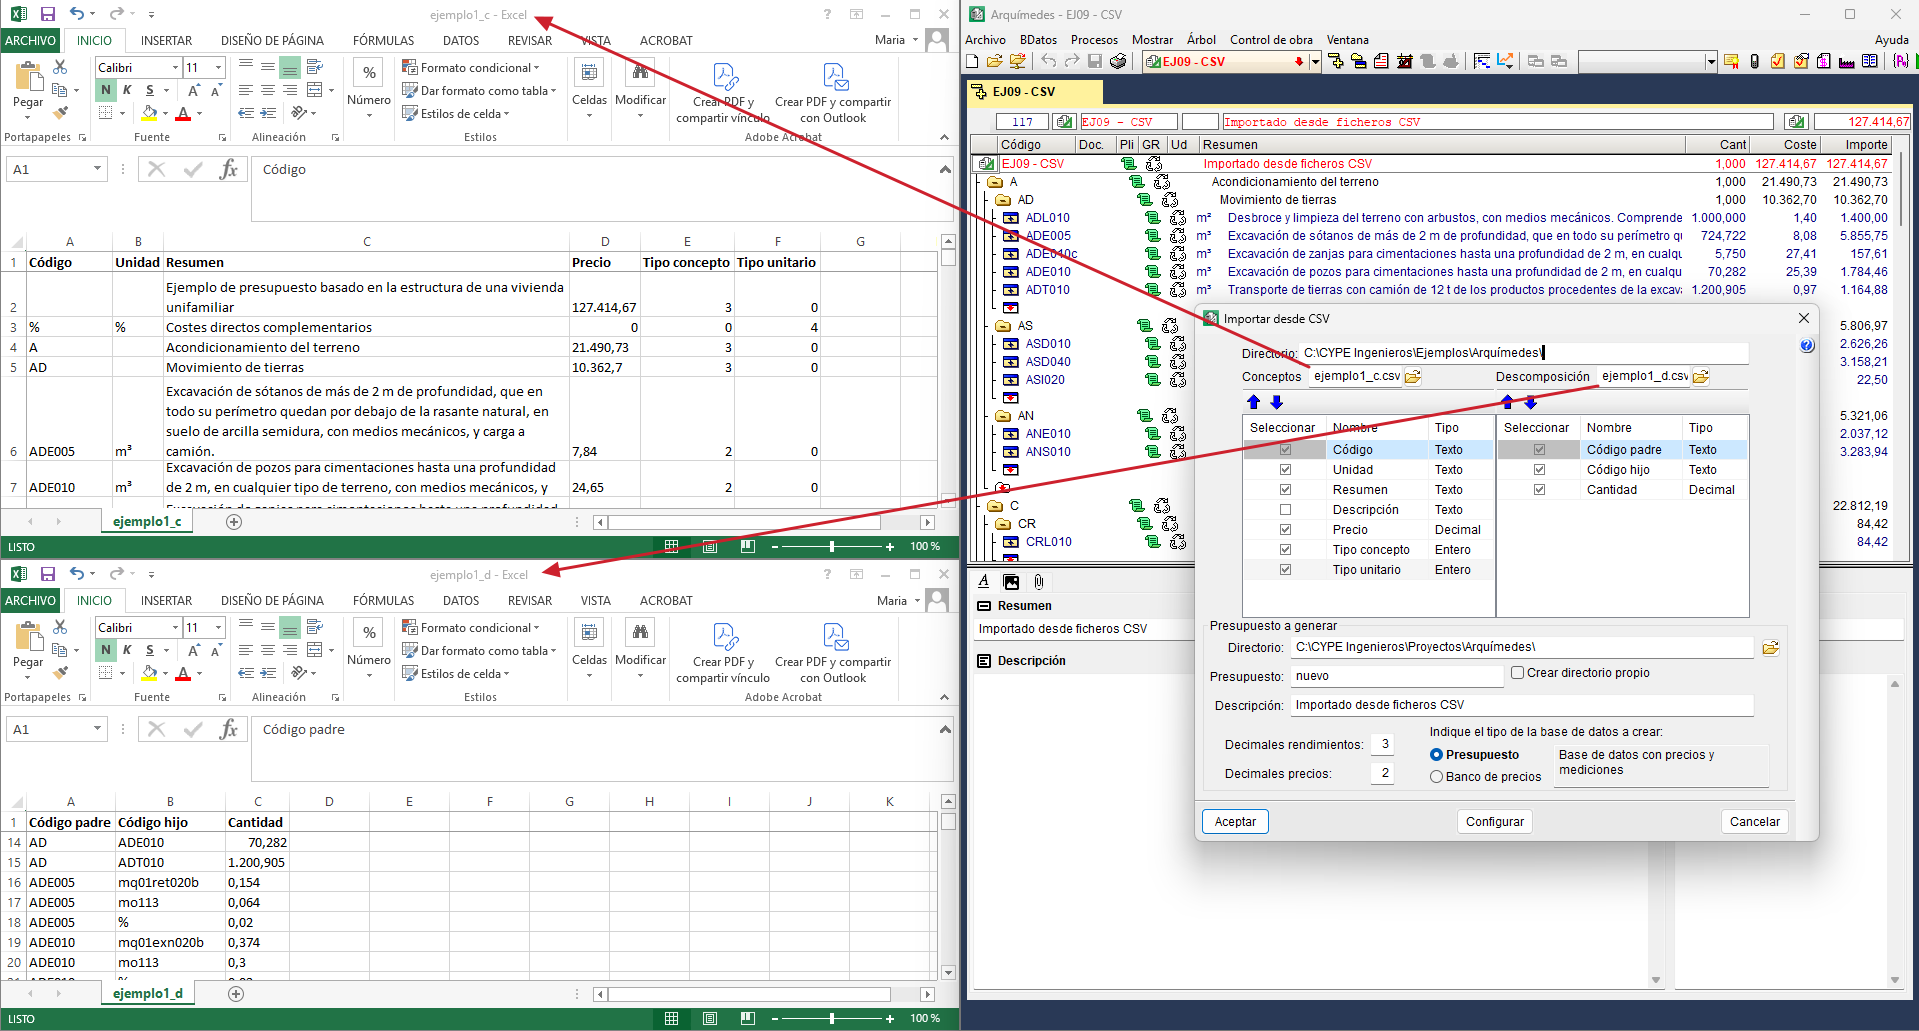Viewport: 1919px width, 1031px height.
Task: Move Conceptos field up with blue arrow
Action: pyautogui.click(x=1254, y=402)
